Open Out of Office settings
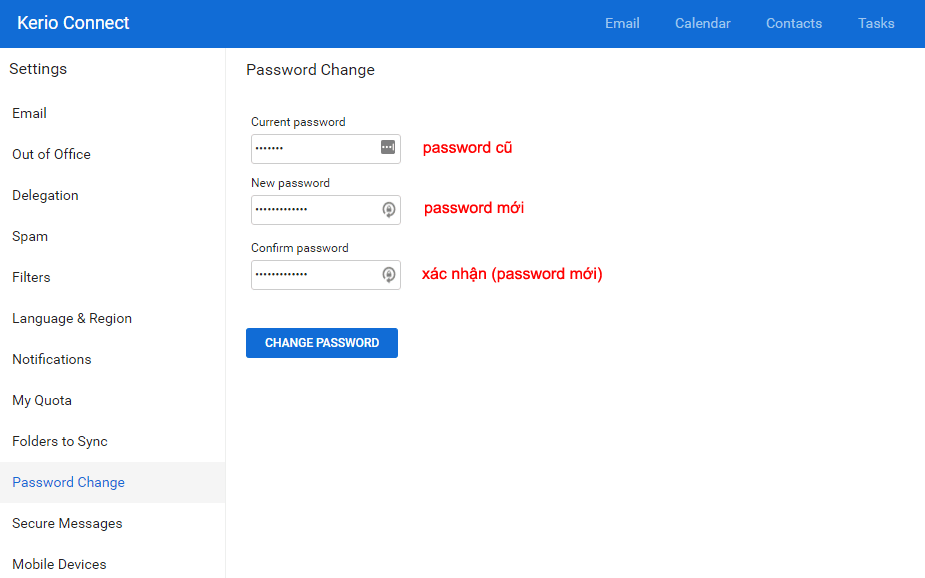This screenshot has height=578, width=925. (x=51, y=154)
